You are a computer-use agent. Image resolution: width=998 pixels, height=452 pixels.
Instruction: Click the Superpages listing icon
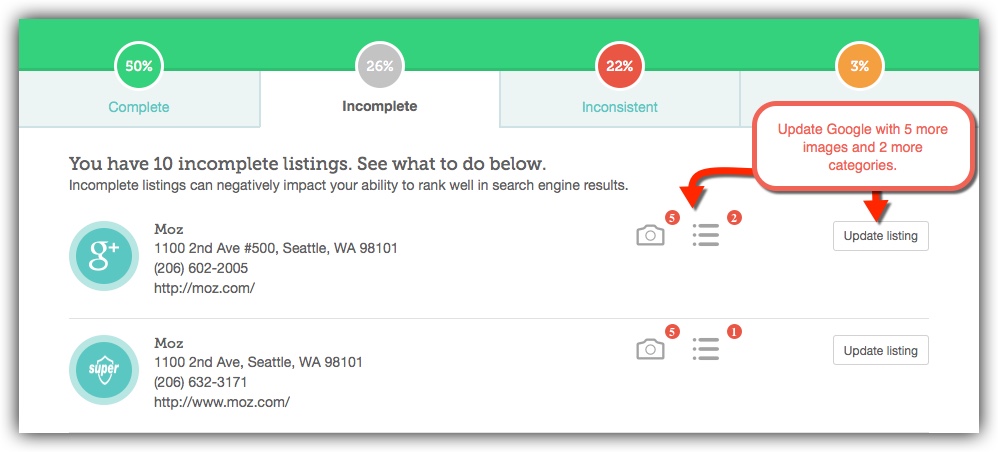pyautogui.click(x=104, y=370)
